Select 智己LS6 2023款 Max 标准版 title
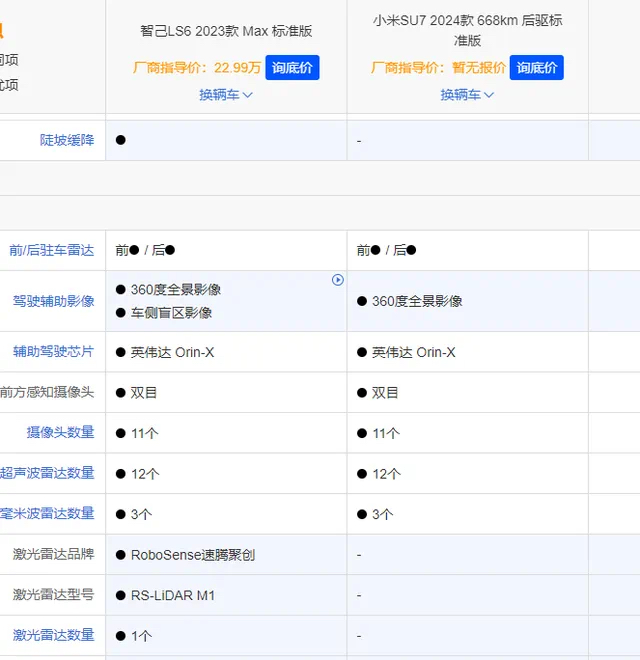Viewport: 640px width, 660px height. 226,31
